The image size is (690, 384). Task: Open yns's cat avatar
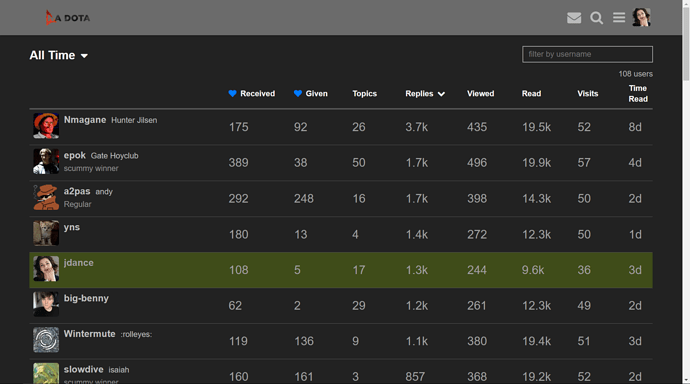(46, 233)
